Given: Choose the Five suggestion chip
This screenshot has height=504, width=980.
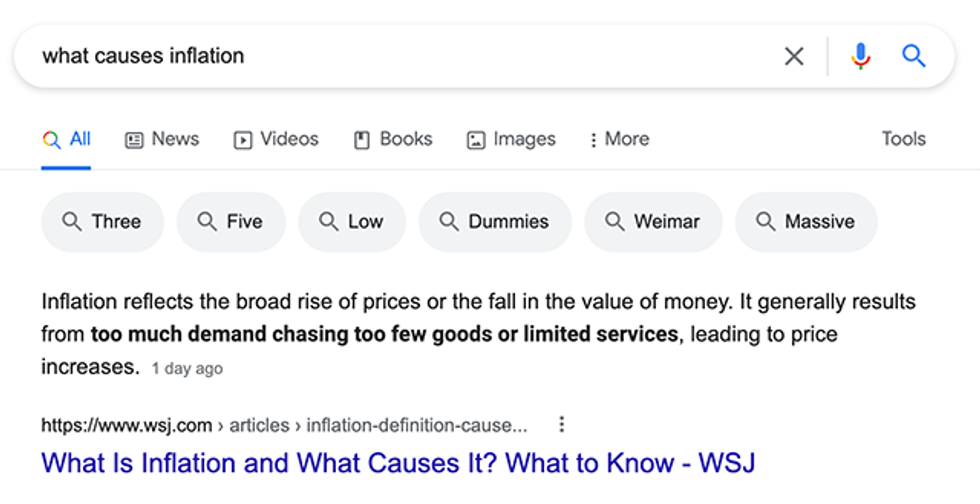Looking at the screenshot, I should 231,222.
